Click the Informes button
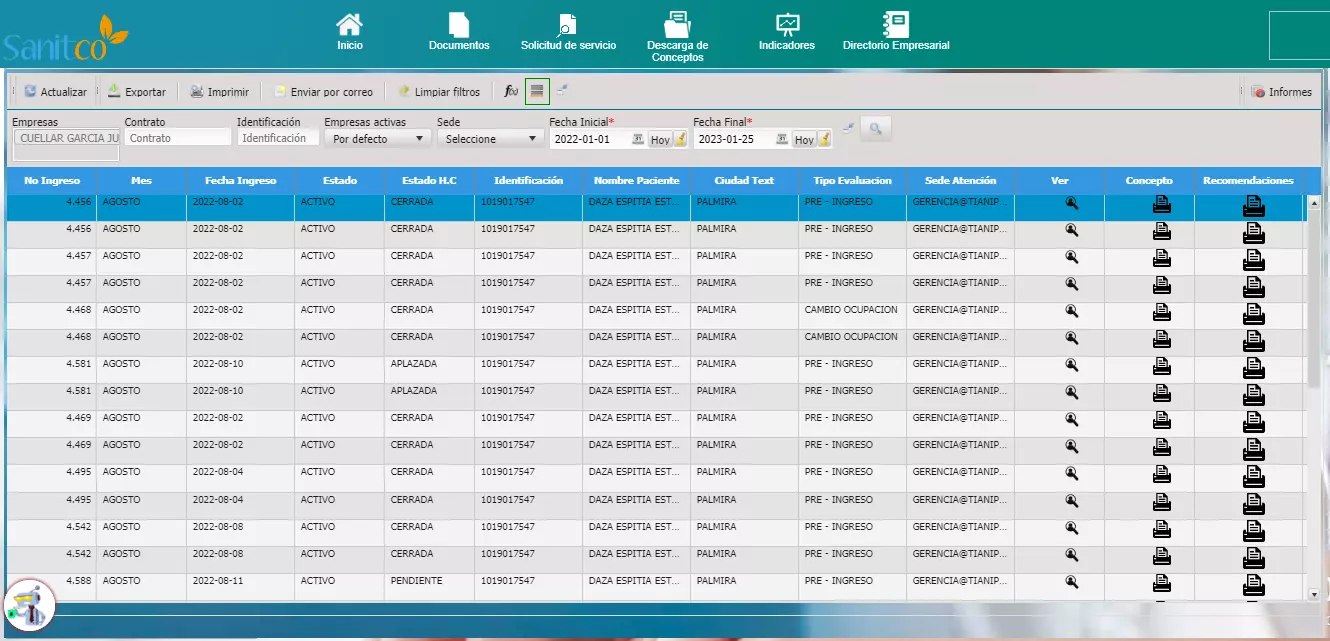Image resolution: width=1330 pixels, height=641 pixels. (1282, 92)
